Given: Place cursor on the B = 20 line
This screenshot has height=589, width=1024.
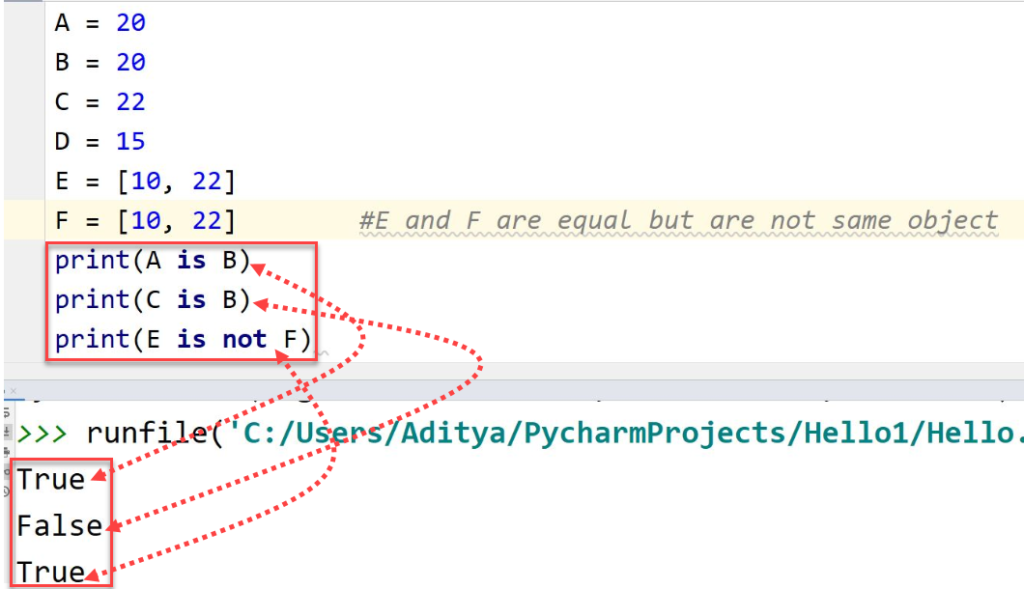Looking at the screenshot, I should point(100,63).
